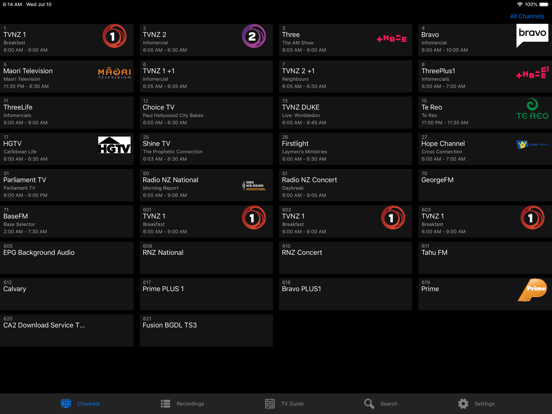The height and width of the screenshot is (414, 552).
Task: Tap the TV Guide grid icon
Action: click(x=270, y=403)
